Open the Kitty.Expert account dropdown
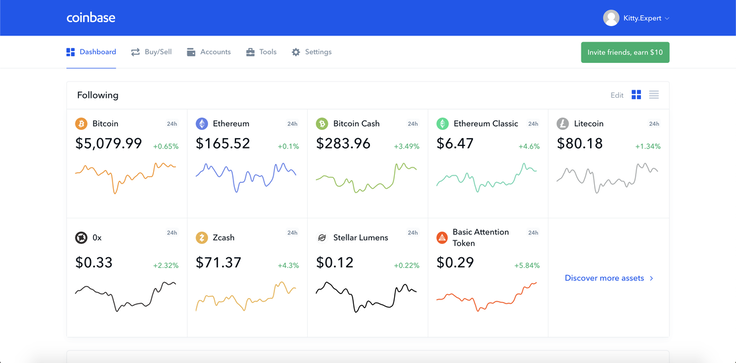The image size is (736, 363). pyautogui.click(x=636, y=18)
